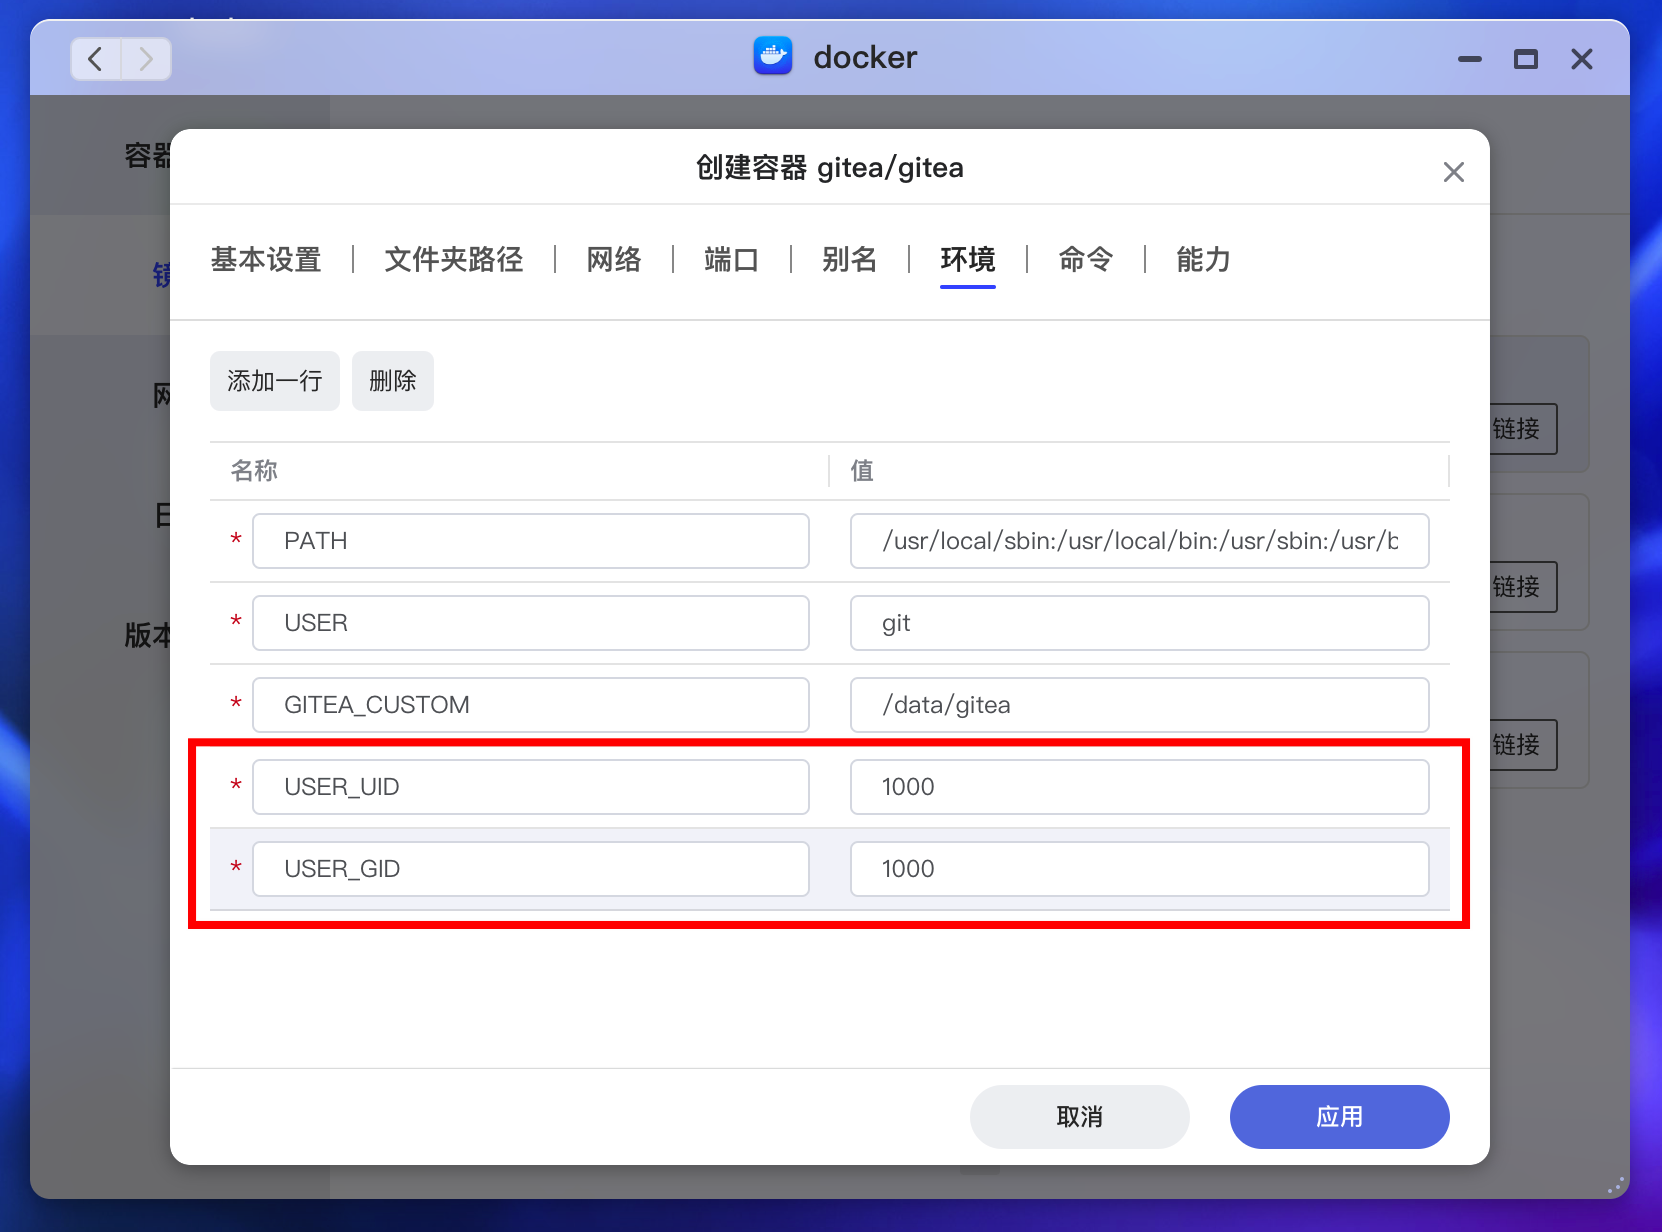Close the create container dialog

(x=1454, y=172)
